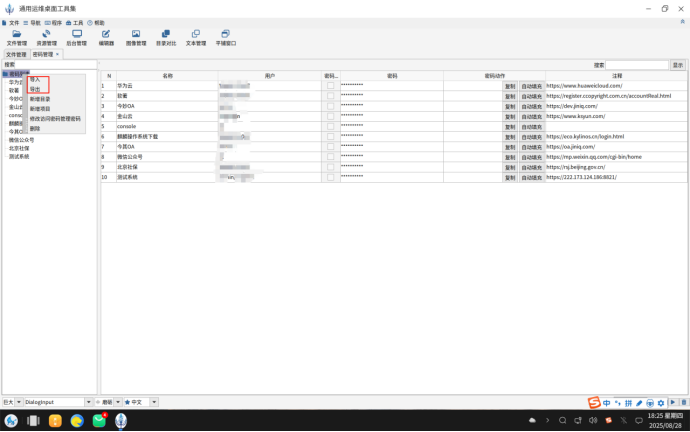Tick the checkbox for 麒麟操作系统下载 row

330,136
